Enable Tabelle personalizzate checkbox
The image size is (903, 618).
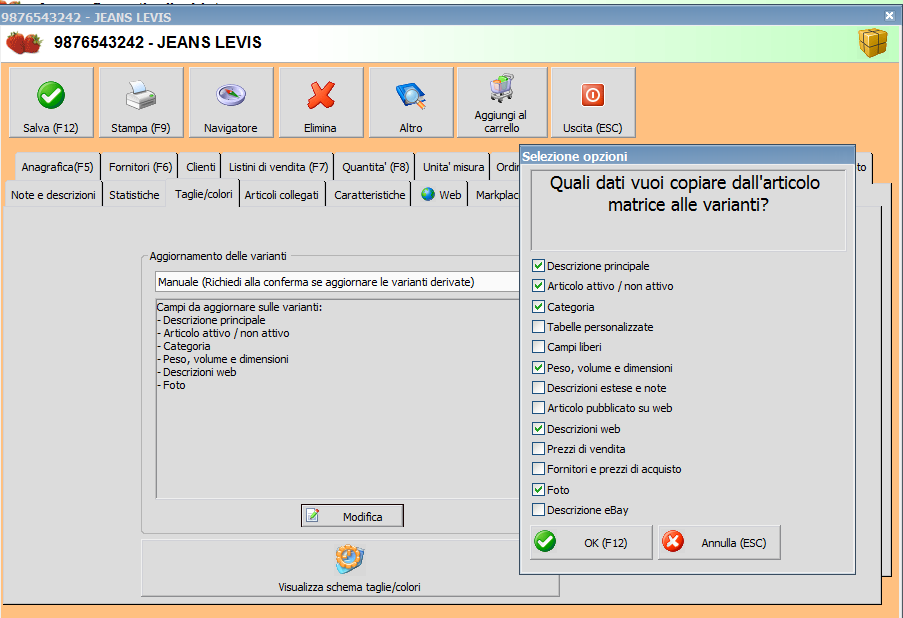pos(538,327)
